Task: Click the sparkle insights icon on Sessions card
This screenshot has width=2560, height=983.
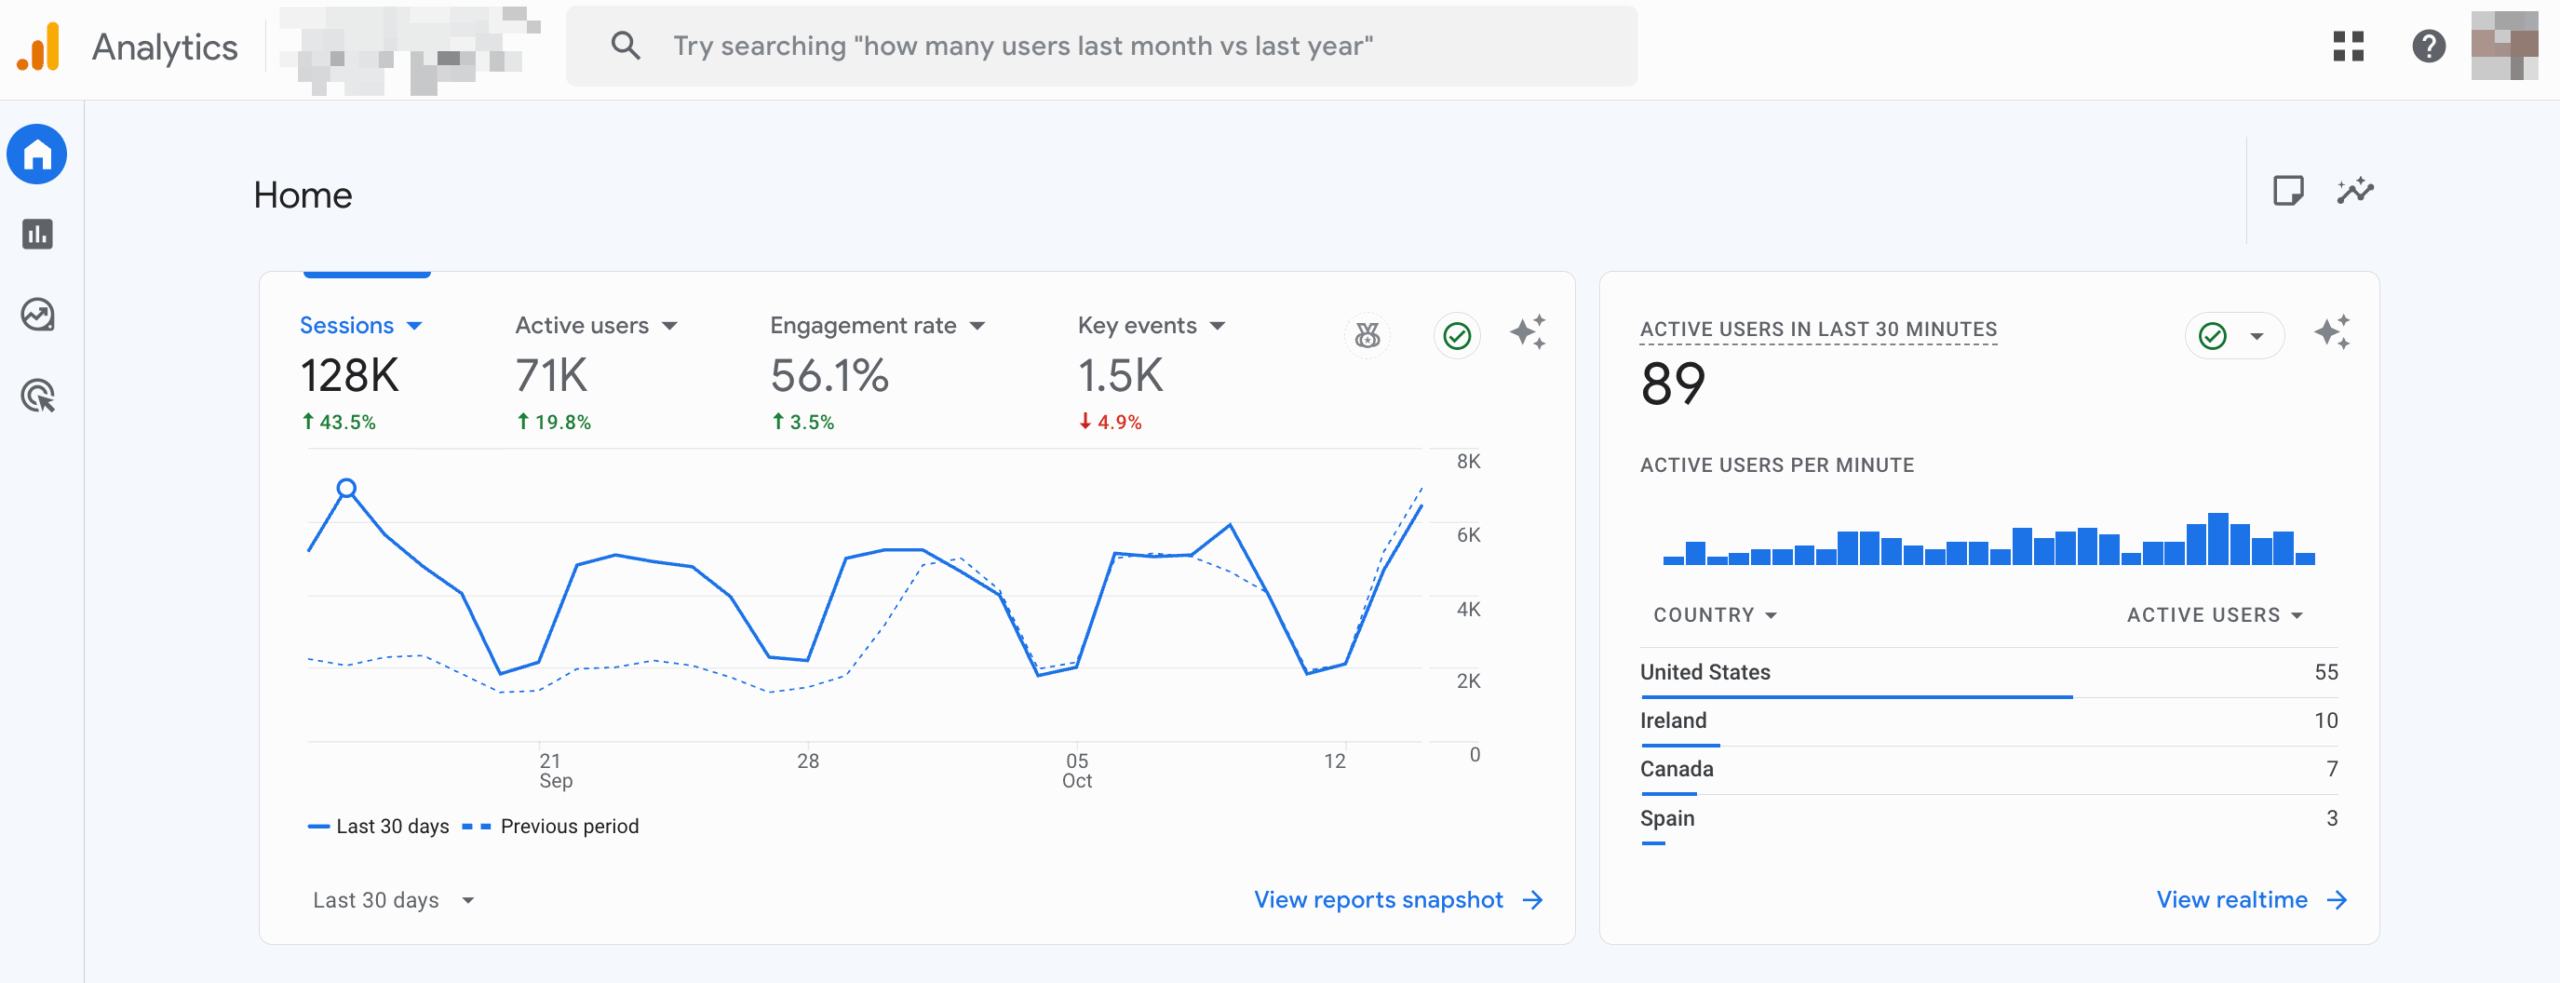Action: coord(1528,333)
